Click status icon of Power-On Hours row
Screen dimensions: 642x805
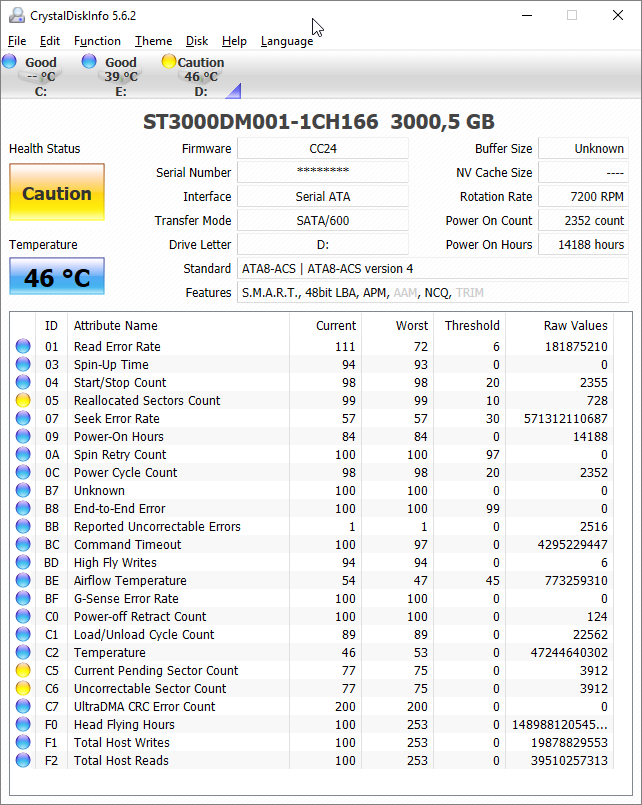pyautogui.click(x=23, y=436)
